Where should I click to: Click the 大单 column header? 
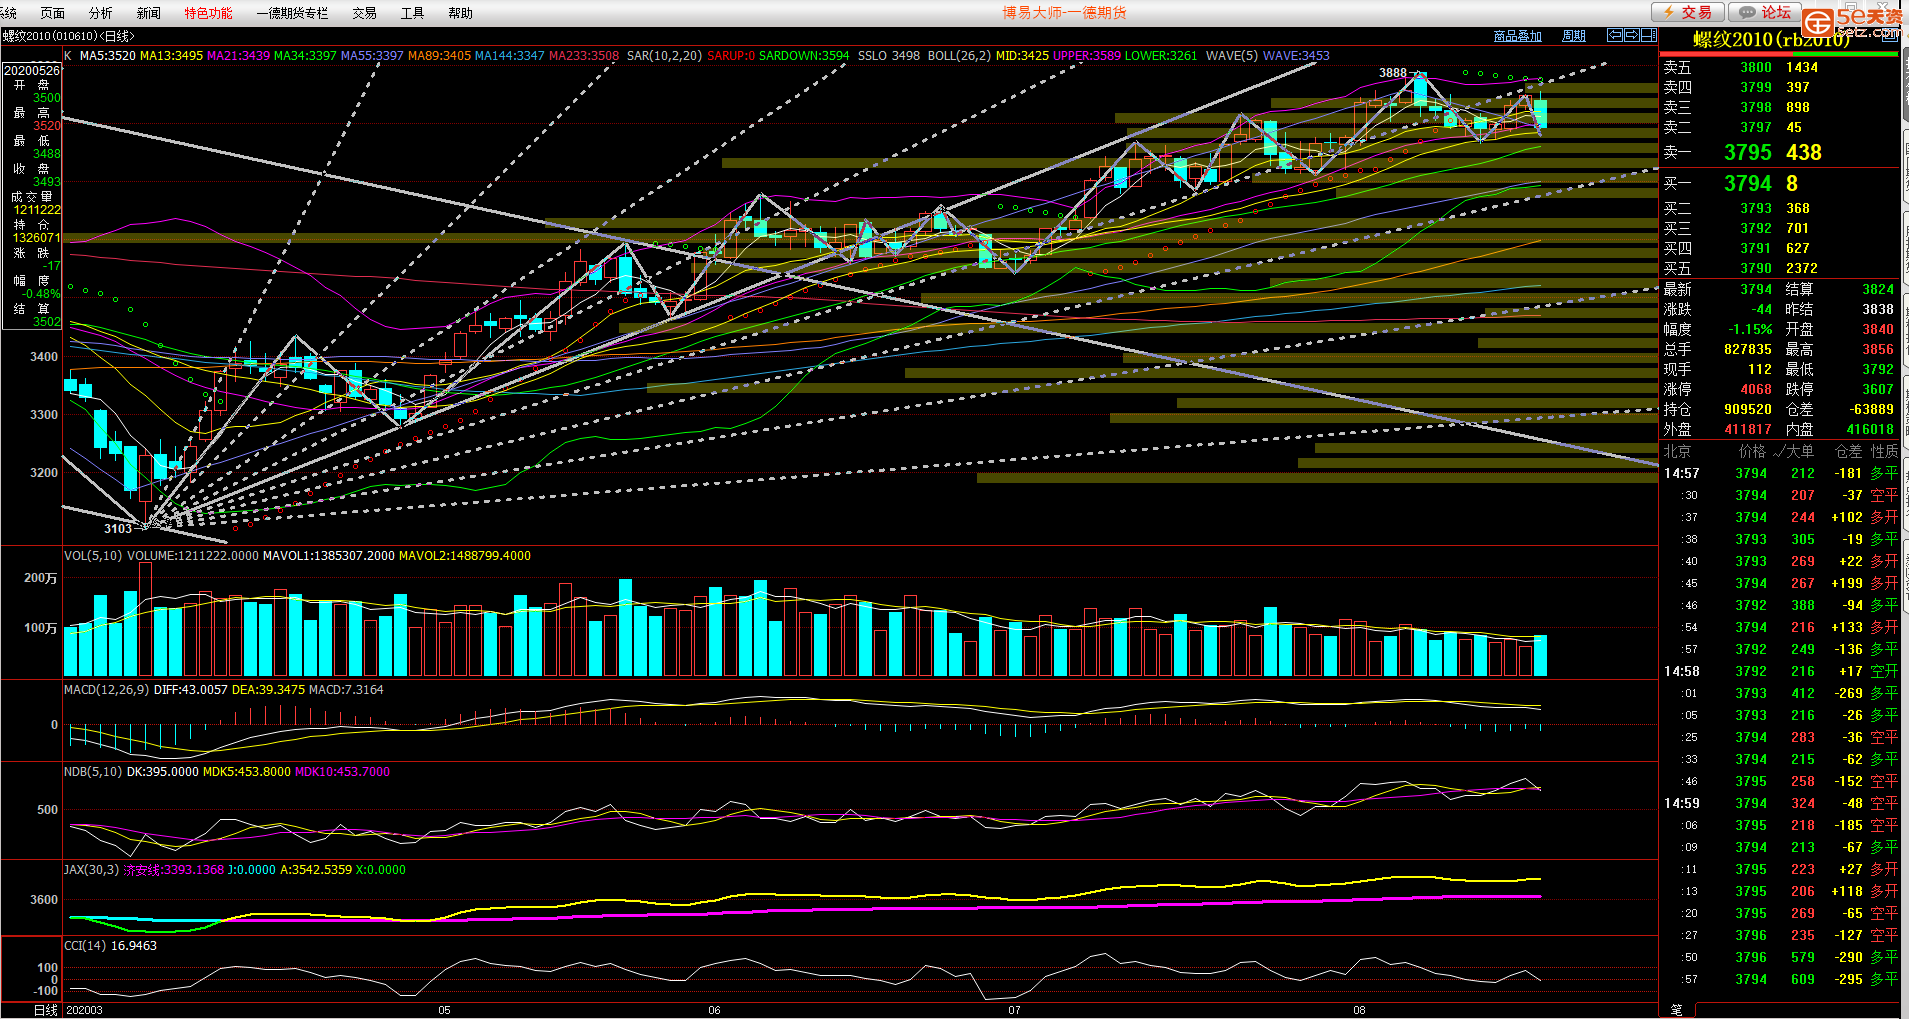click(1793, 451)
